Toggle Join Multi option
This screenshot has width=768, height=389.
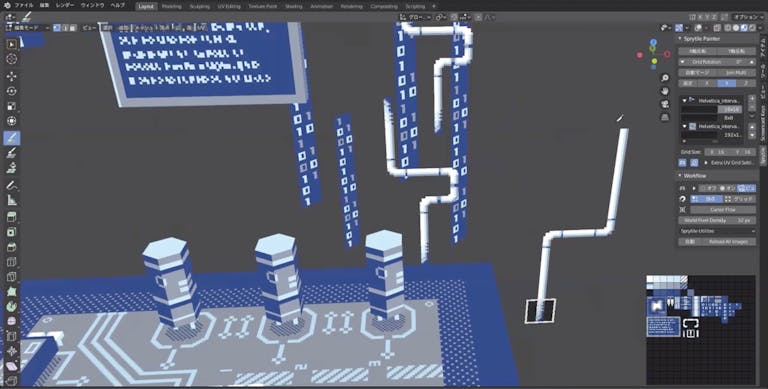pos(735,73)
